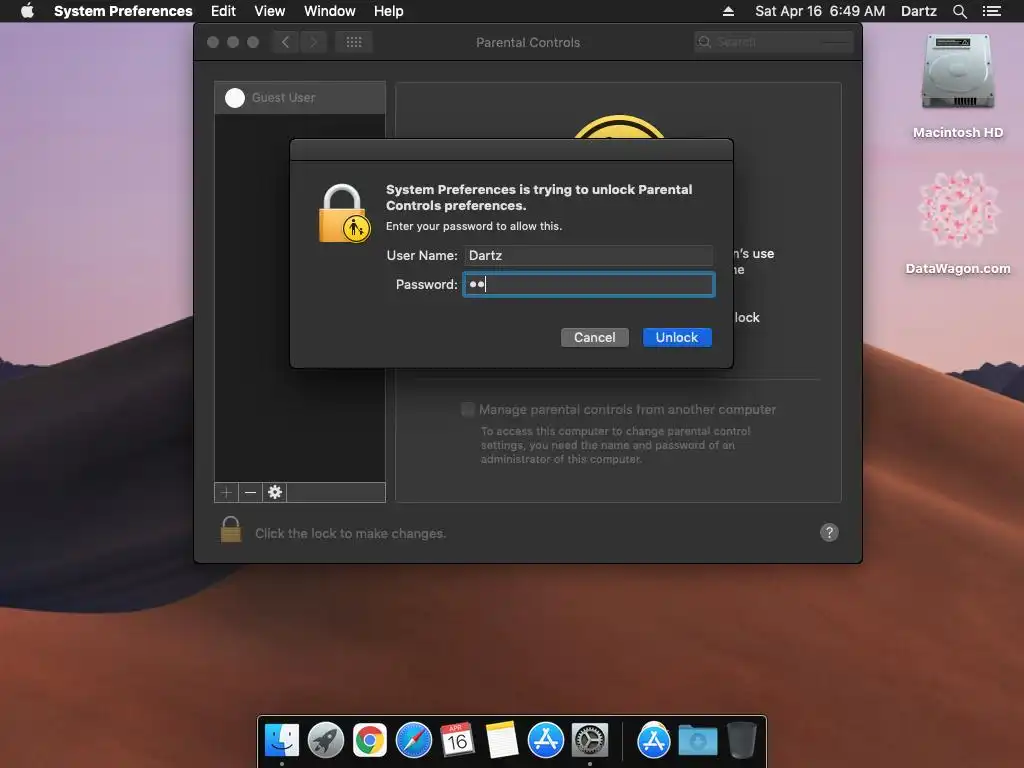Click Parental Controls window title
The height and width of the screenshot is (768, 1024).
(528, 42)
